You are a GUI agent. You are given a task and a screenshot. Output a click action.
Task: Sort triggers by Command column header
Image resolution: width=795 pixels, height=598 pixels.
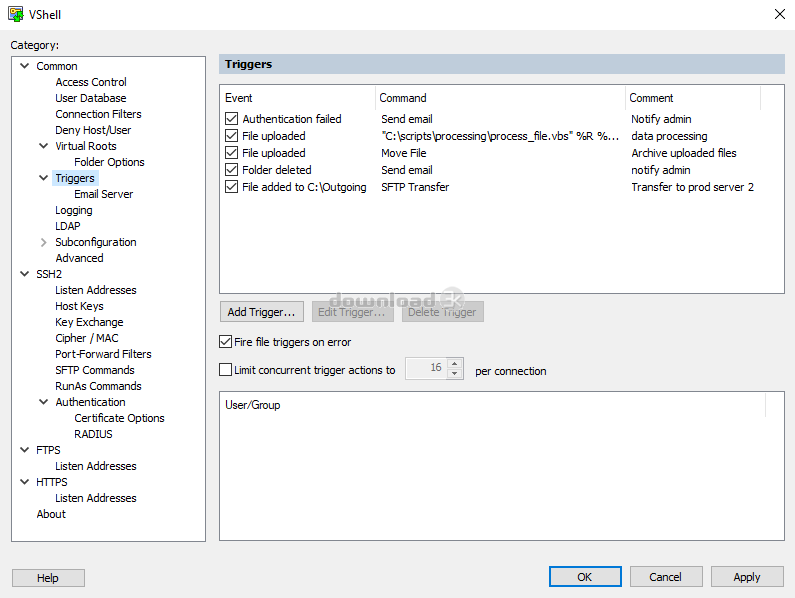click(x=501, y=98)
